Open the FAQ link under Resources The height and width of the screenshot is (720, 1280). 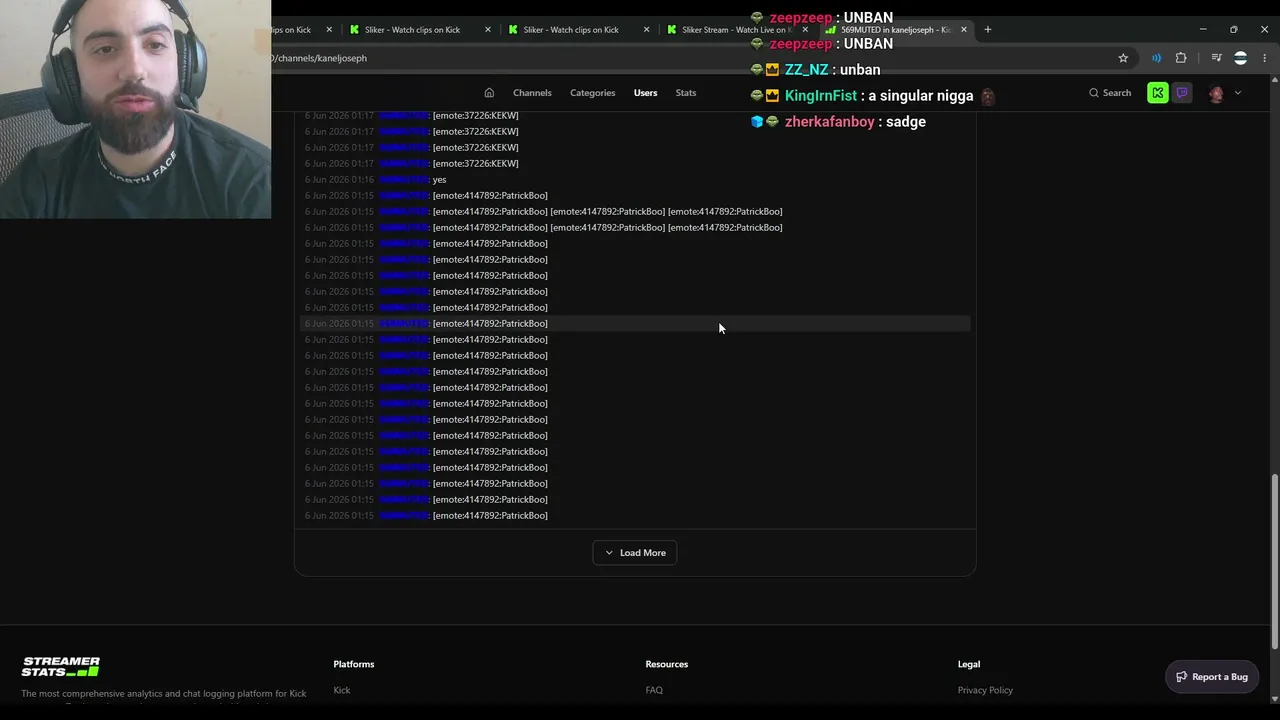click(654, 690)
